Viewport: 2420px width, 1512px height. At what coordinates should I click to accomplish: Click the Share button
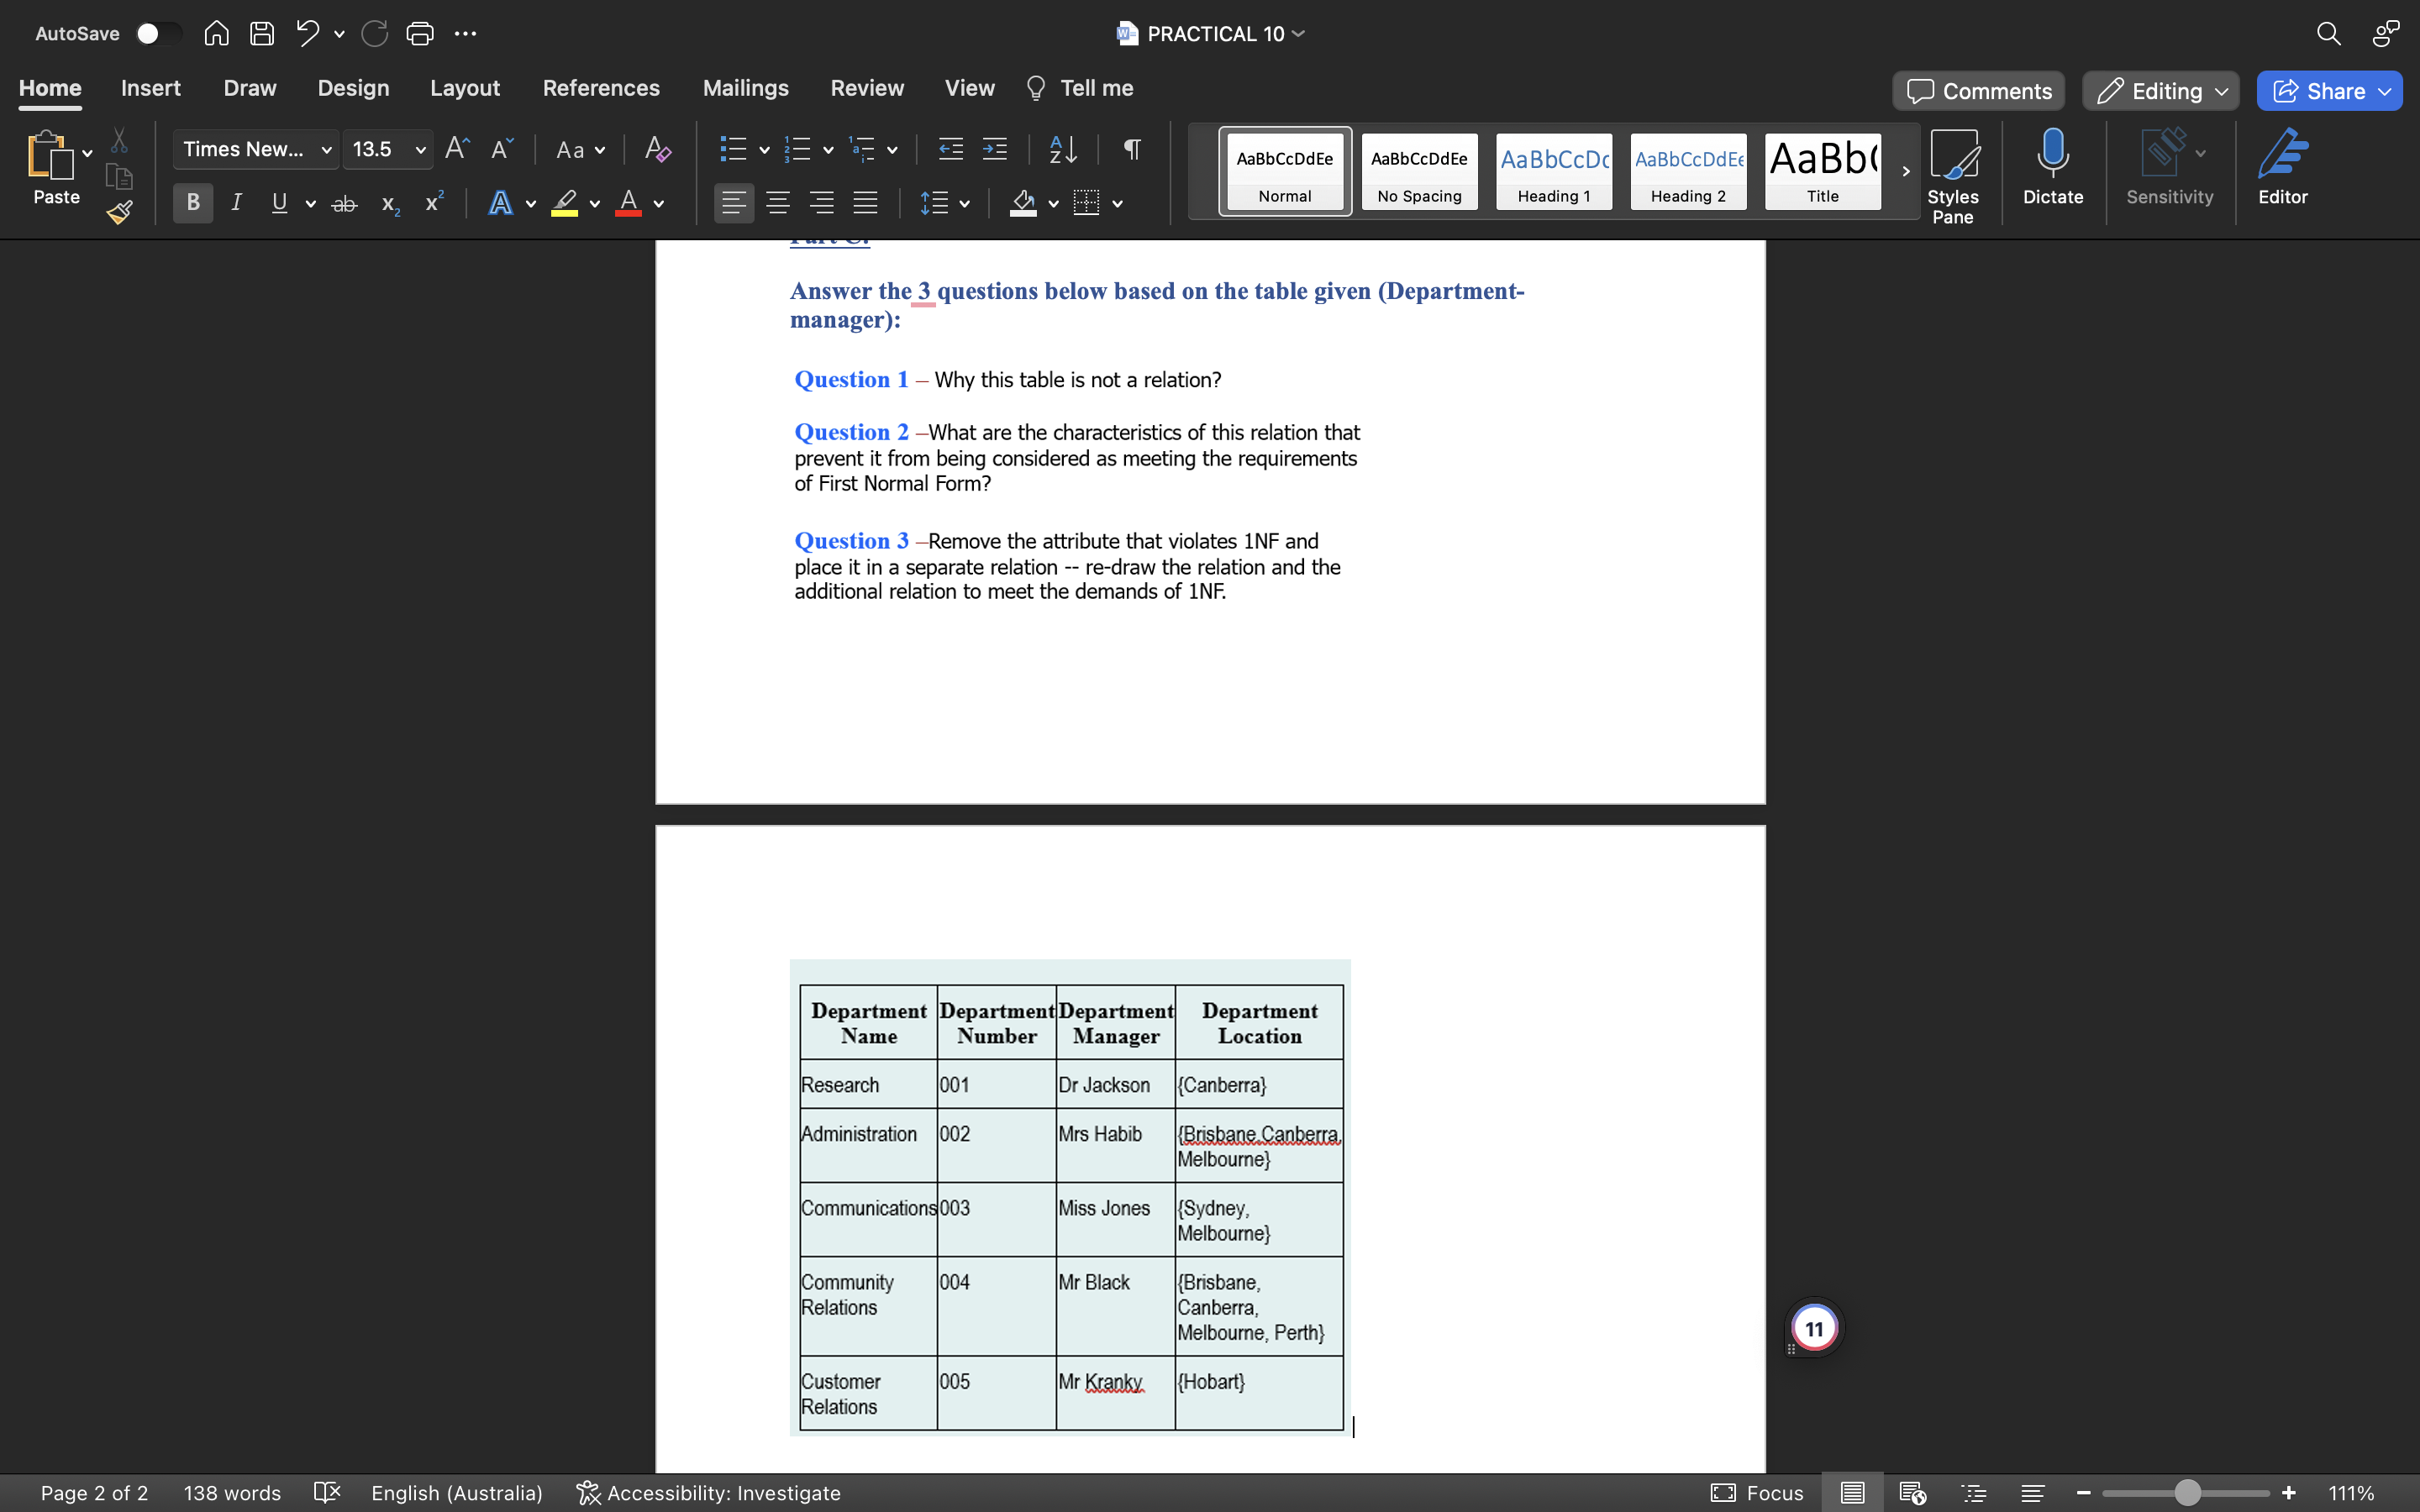pyautogui.click(x=2328, y=90)
